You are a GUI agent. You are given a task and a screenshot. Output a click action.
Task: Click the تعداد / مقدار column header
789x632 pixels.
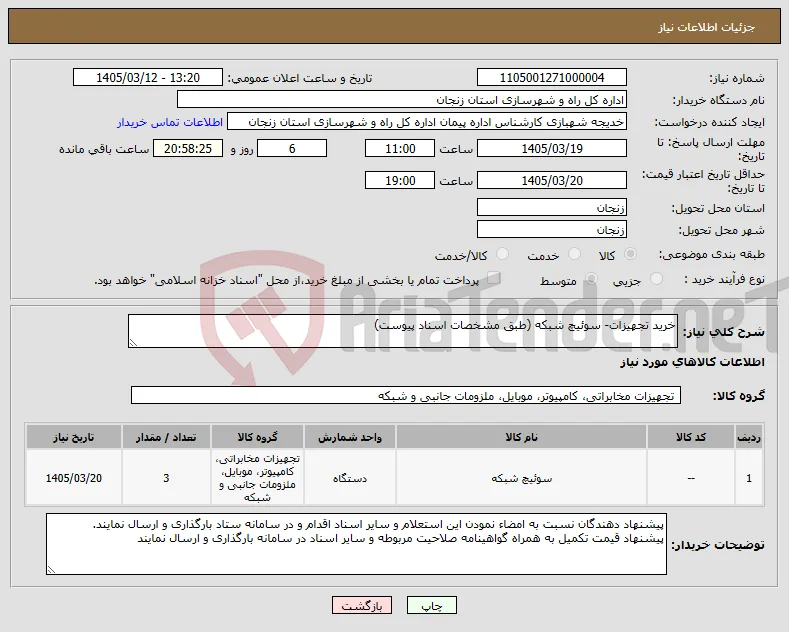click(x=166, y=437)
